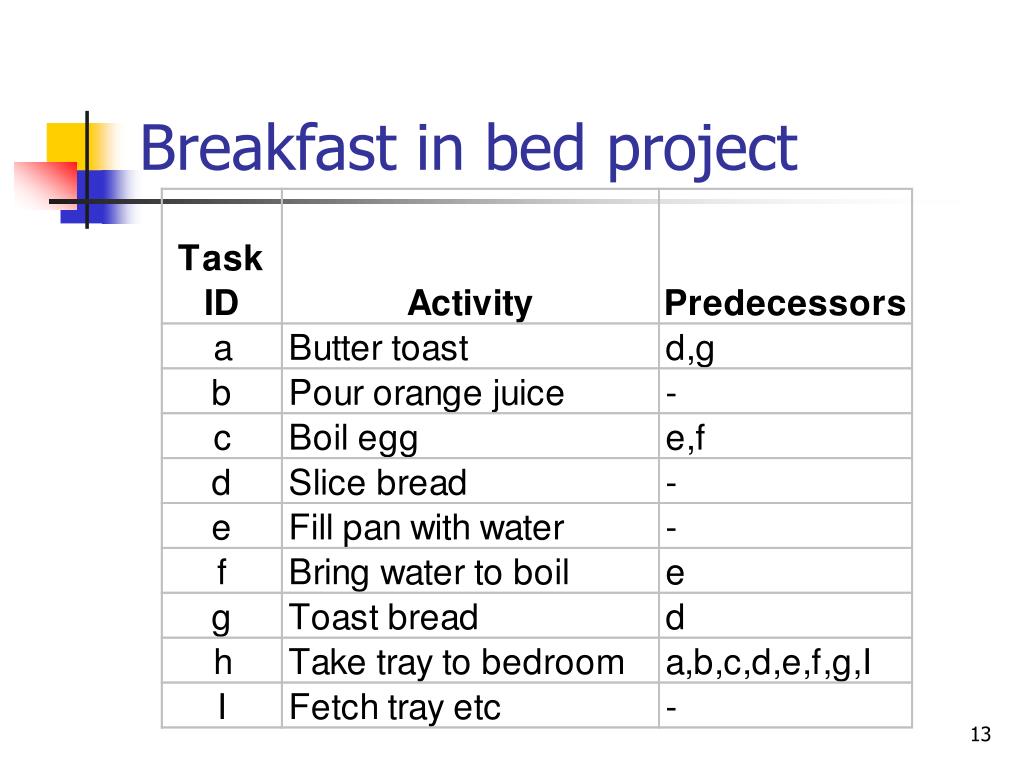This screenshot has height=768, width=1024.
Task: Click the slide title 'Breakfast in bed project'
Action: click(x=468, y=150)
